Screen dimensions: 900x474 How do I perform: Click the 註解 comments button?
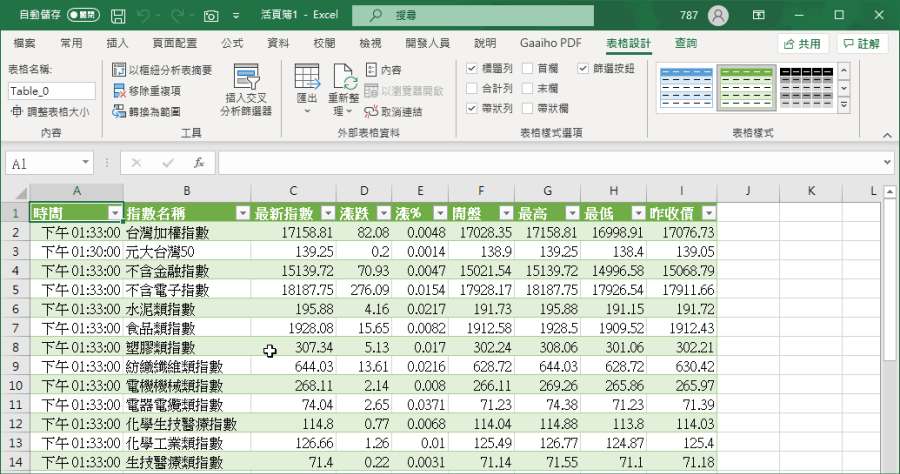click(862, 44)
